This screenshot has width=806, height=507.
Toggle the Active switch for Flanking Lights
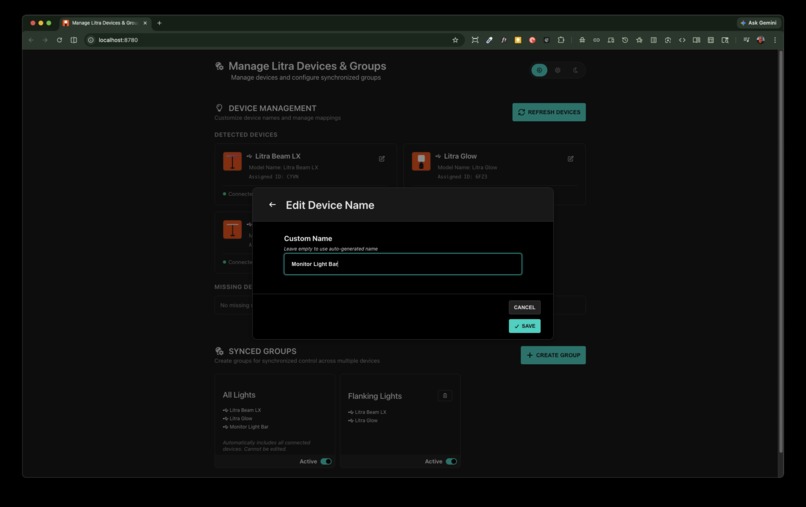(451, 461)
